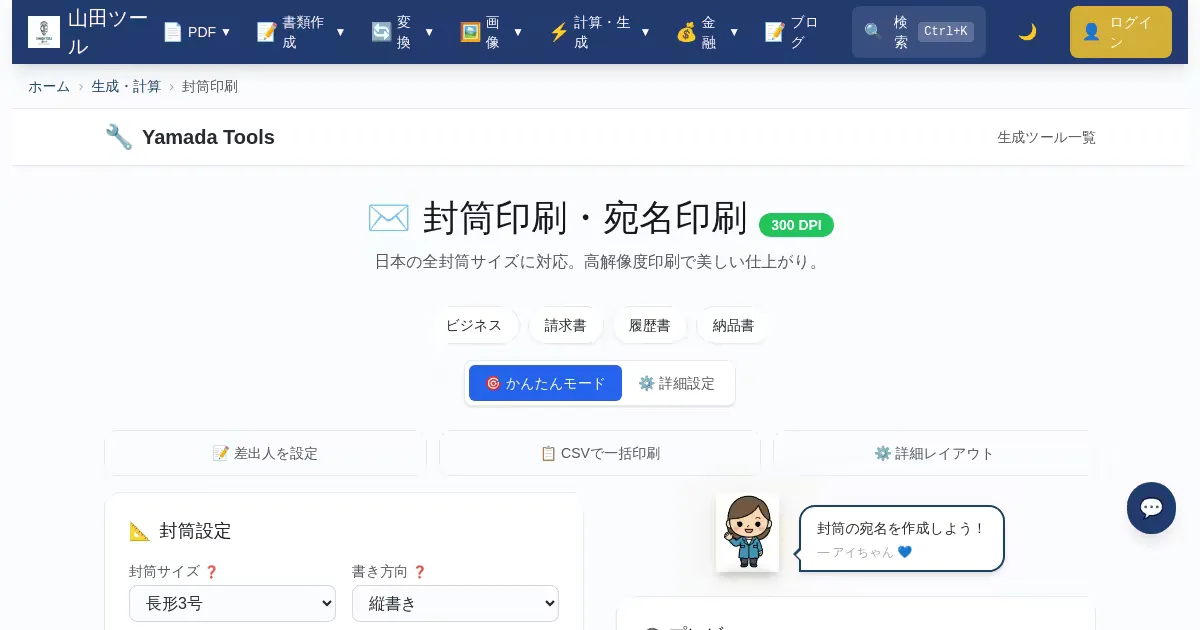The width and height of the screenshot is (1200, 630).
Task: Switch to かんたんモード
Action: coord(545,383)
